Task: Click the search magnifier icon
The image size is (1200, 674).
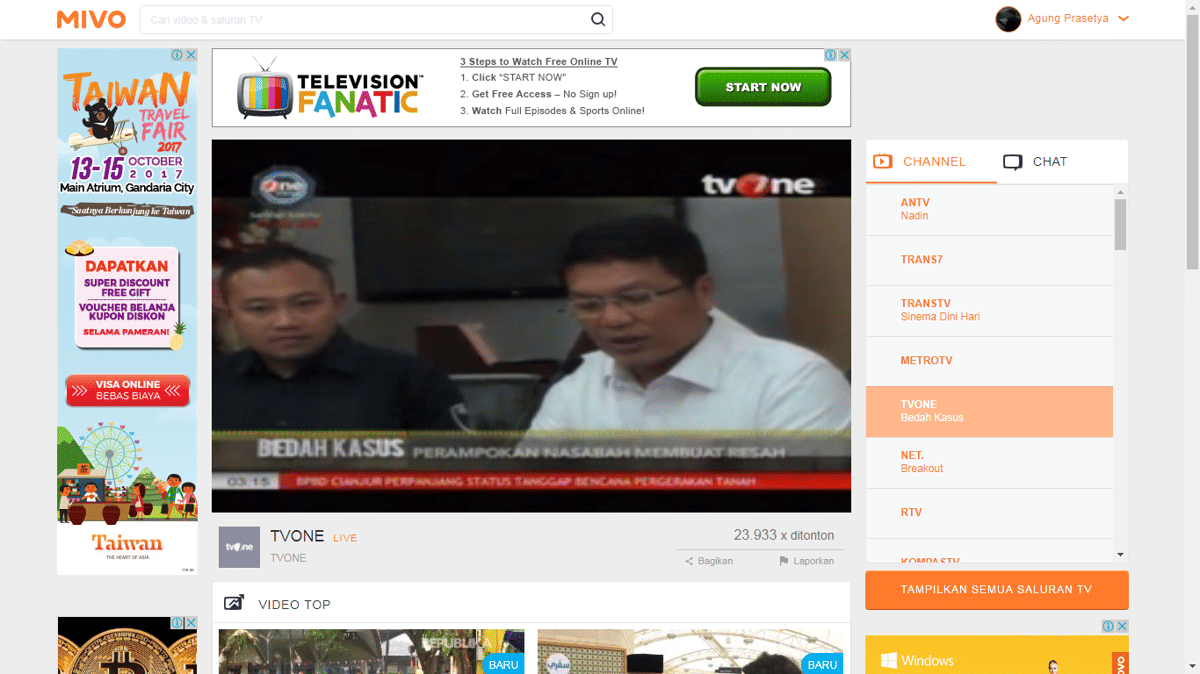Action: 598,19
